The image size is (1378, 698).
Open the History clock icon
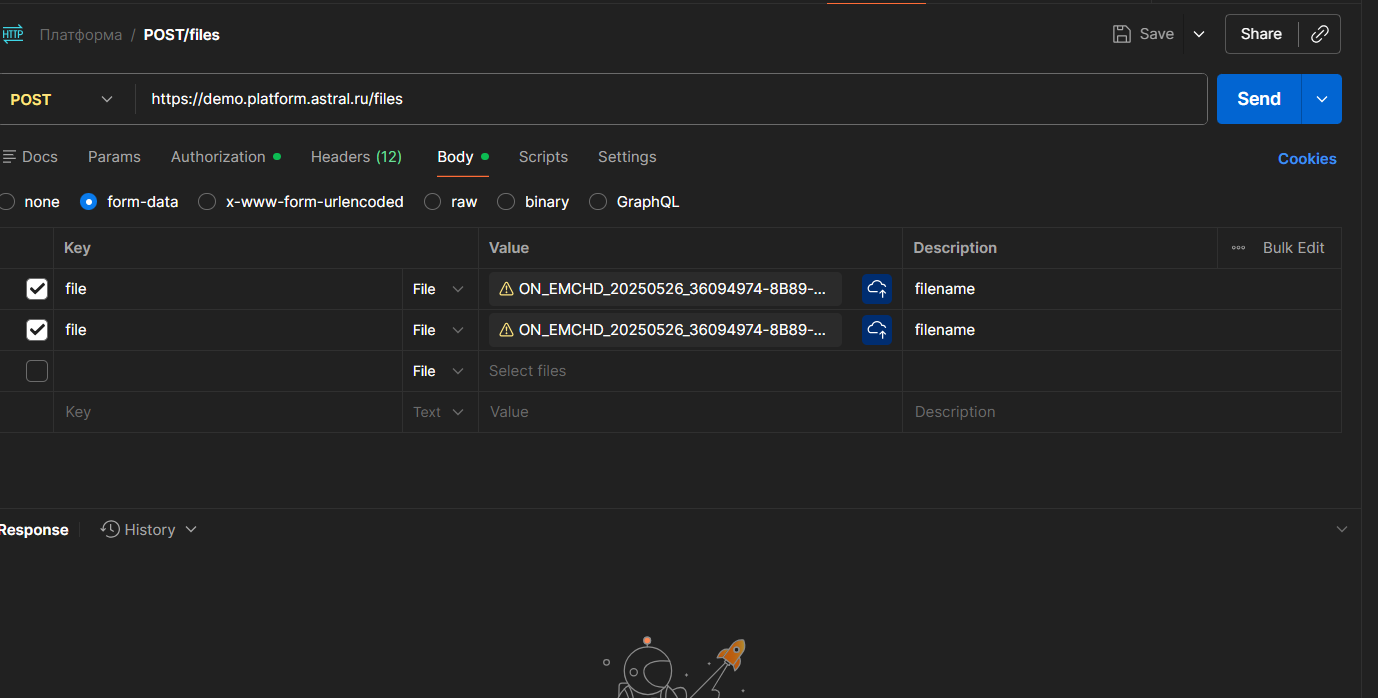click(x=111, y=529)
